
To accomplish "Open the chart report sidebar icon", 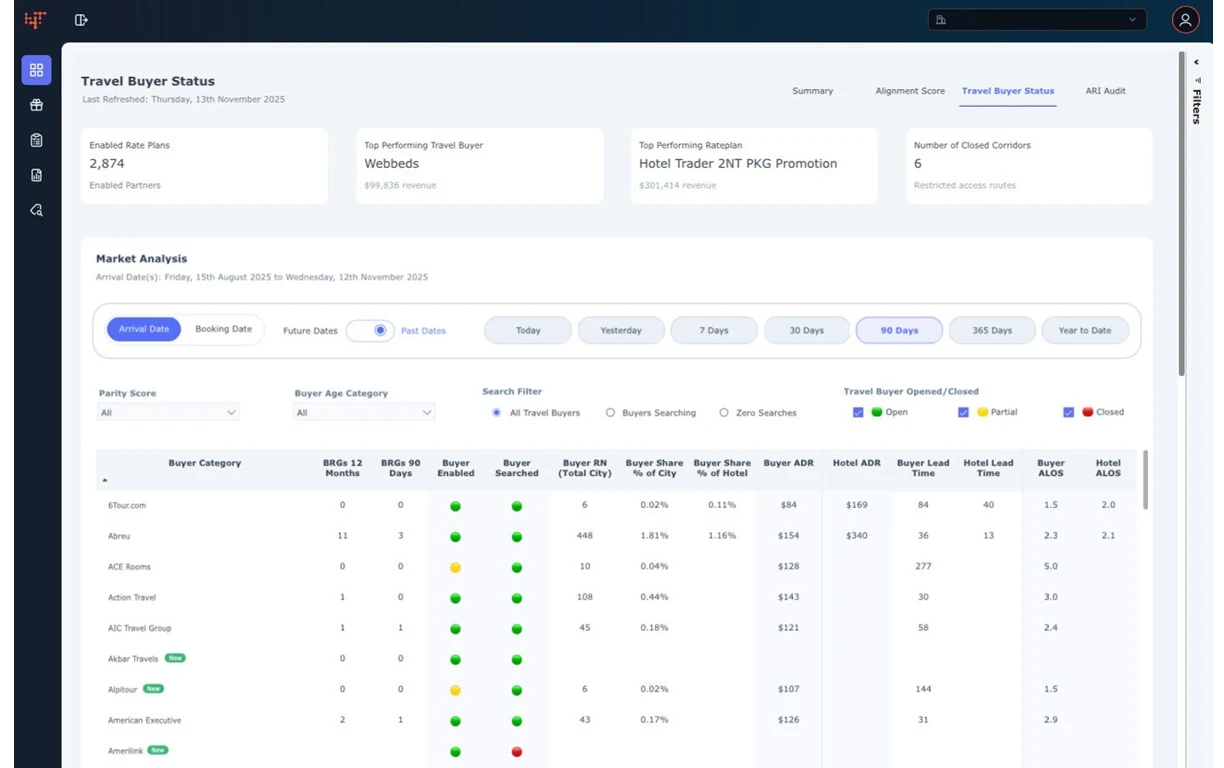I will click(36, 175).
